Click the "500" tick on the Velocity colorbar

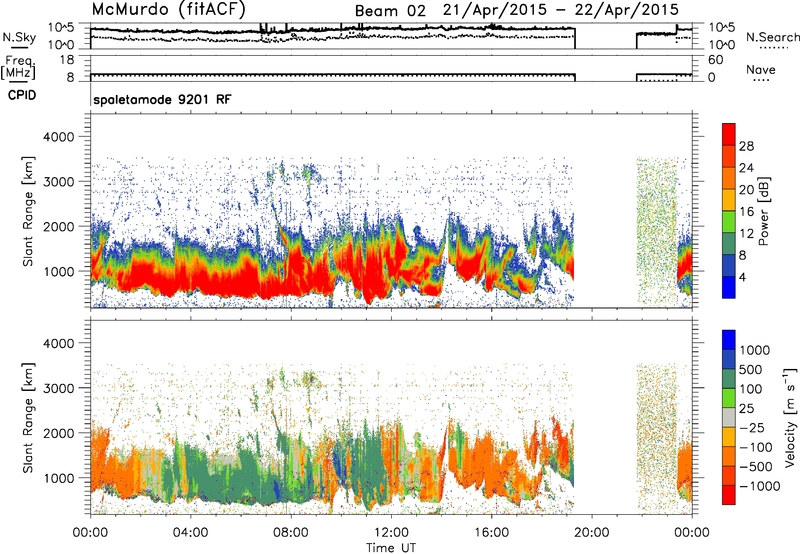751,369
